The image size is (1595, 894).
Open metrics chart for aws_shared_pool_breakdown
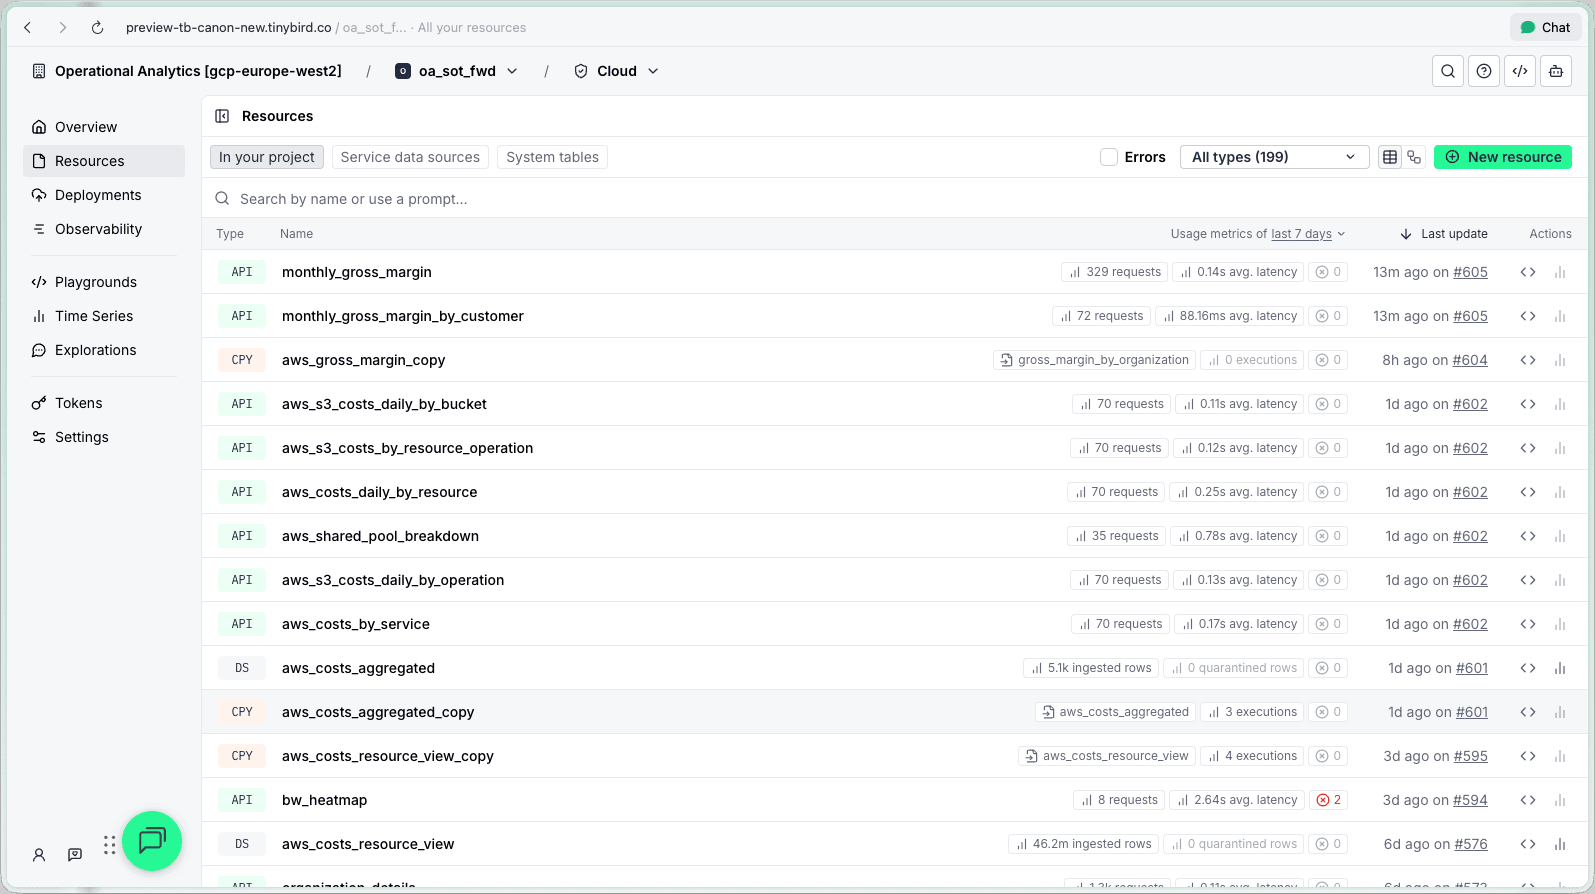(x=1560, y=536)
